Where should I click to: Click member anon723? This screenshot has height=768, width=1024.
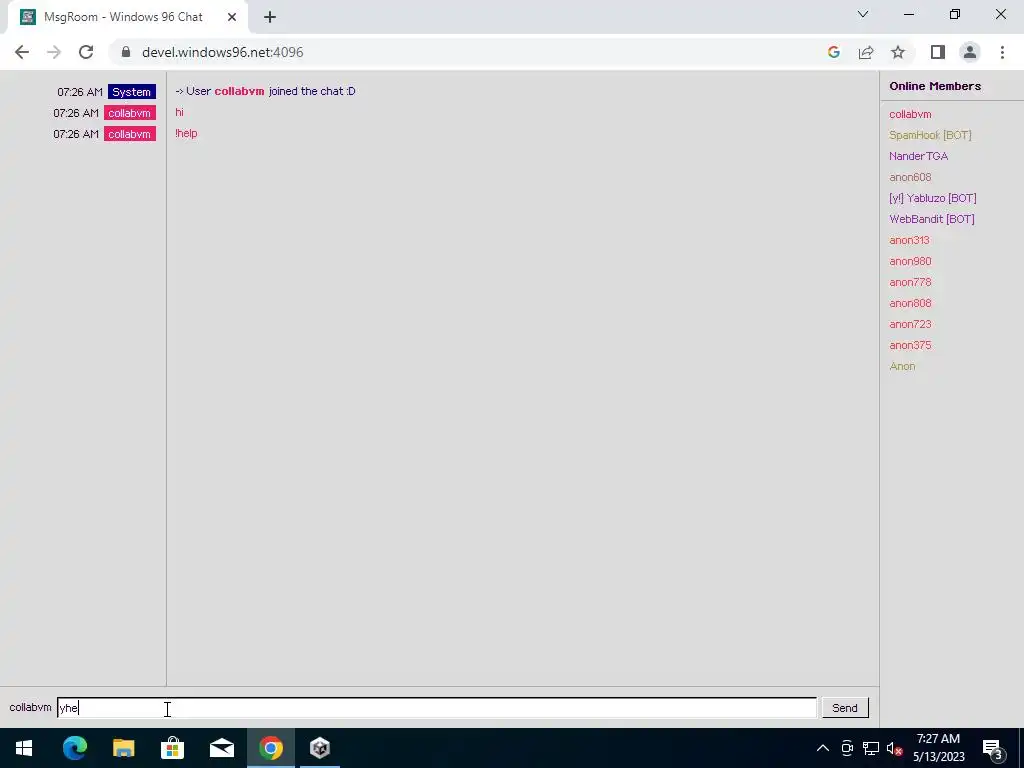[x=910, y=324]
